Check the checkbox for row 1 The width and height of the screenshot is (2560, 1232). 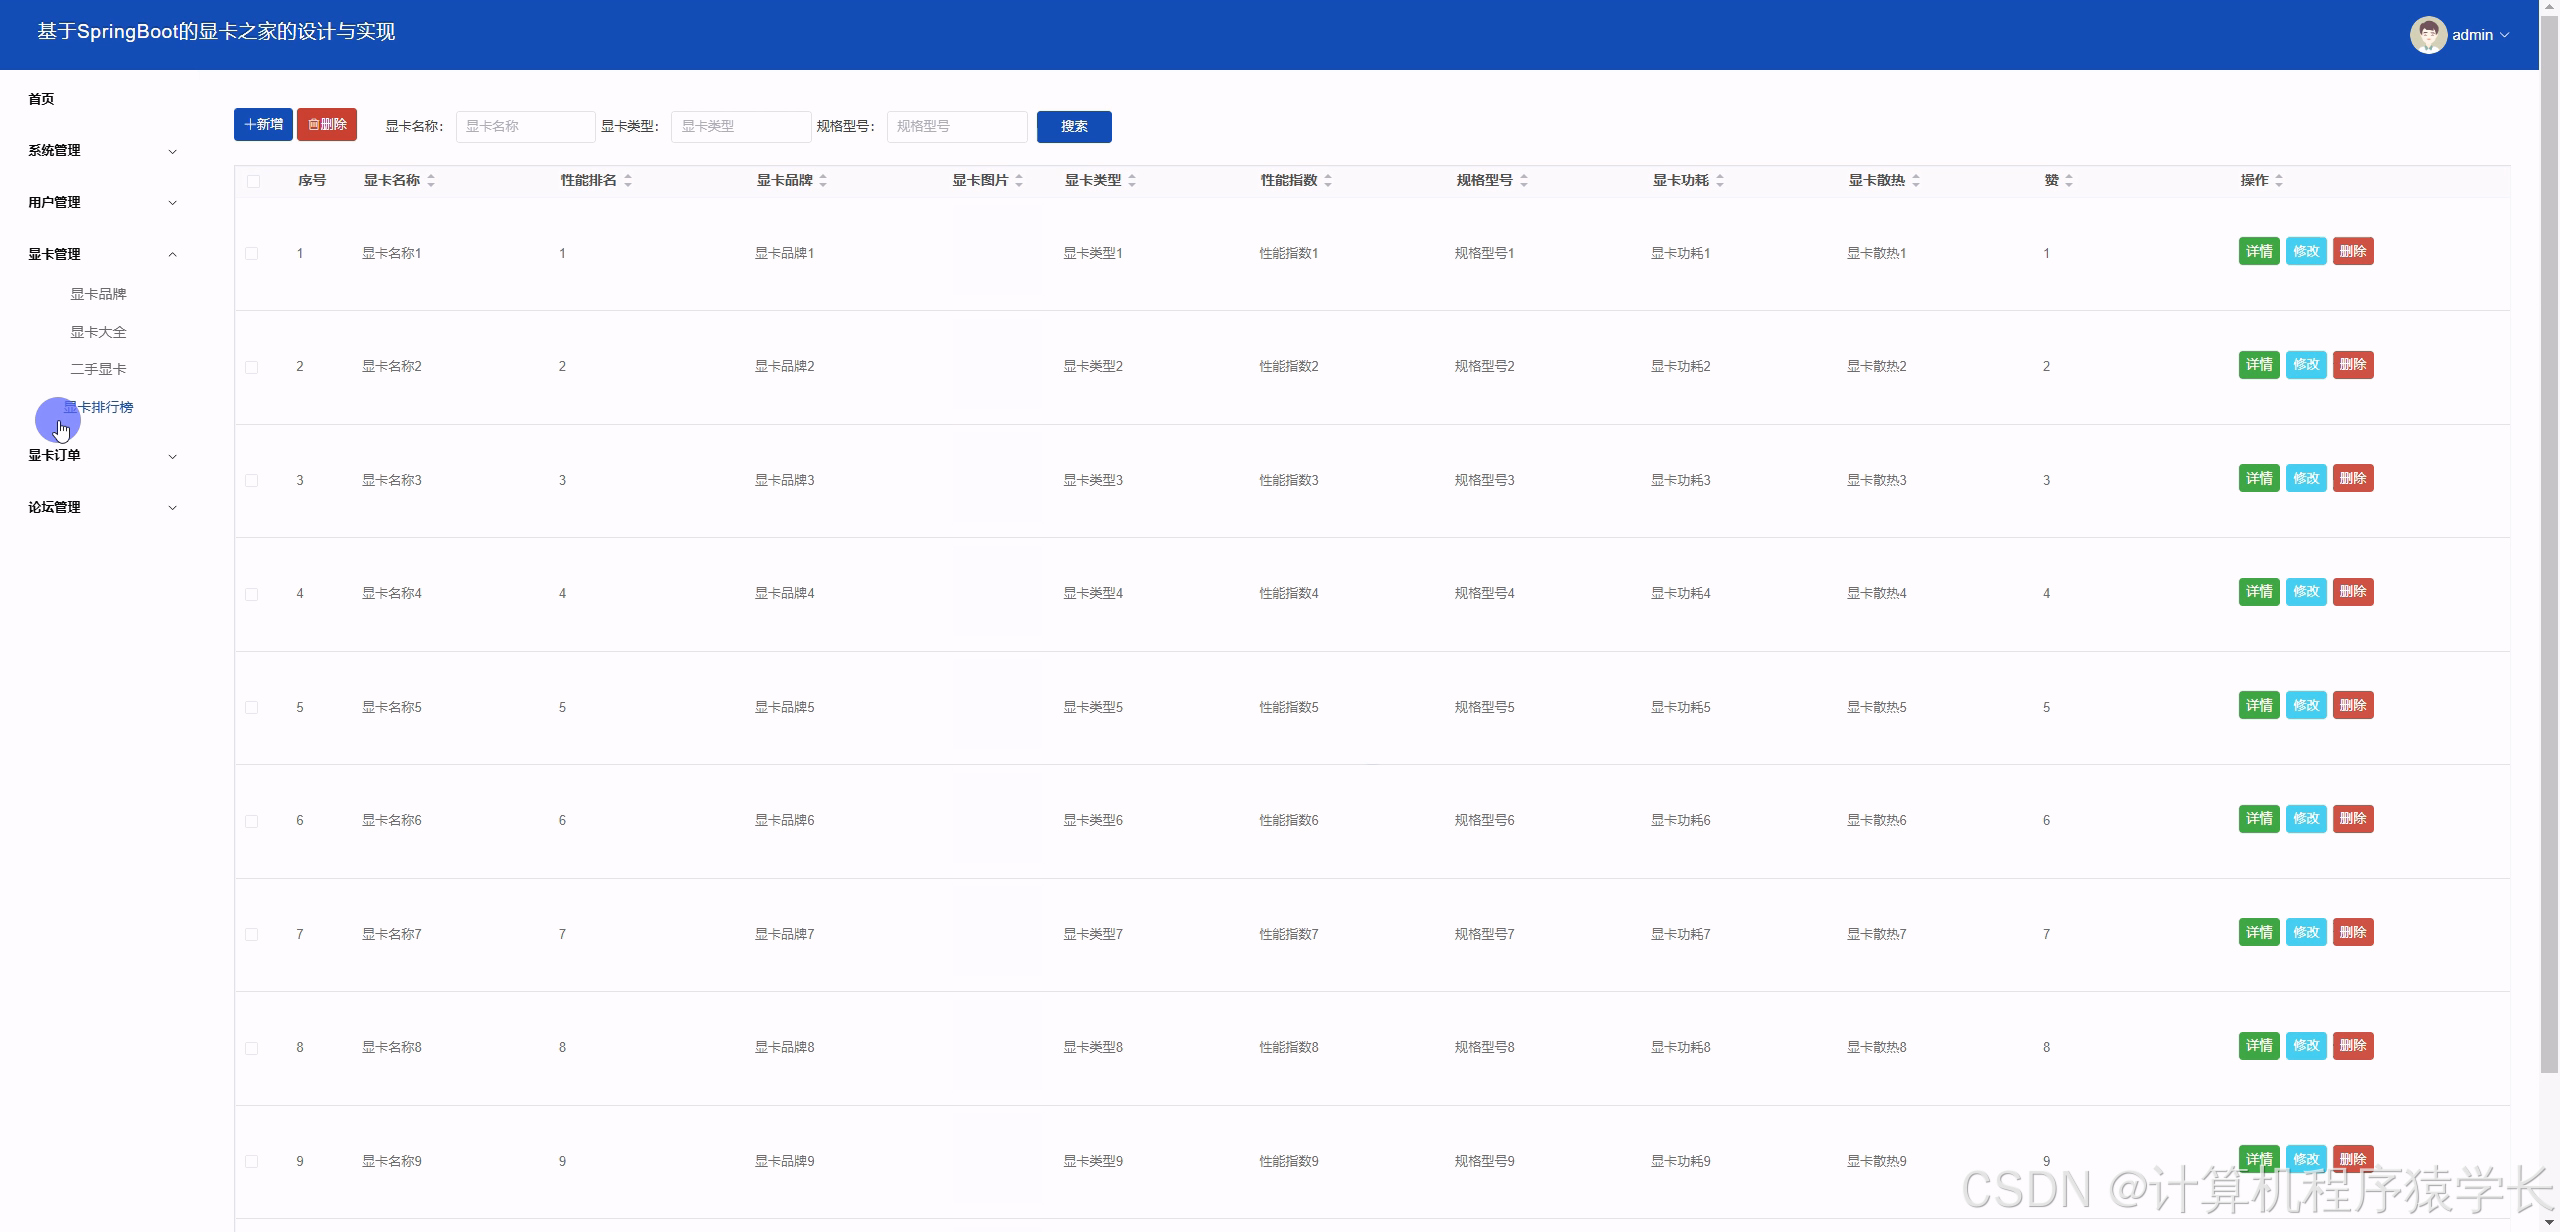click(252, 254)
